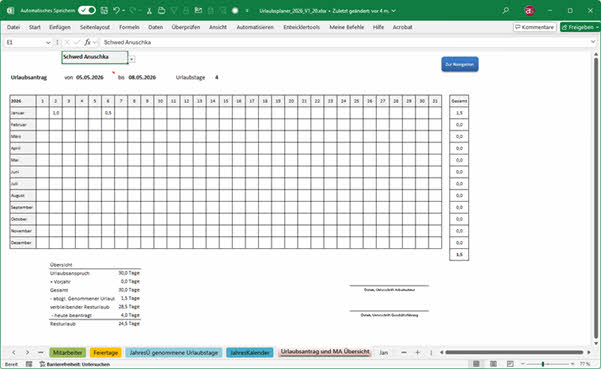
Task: Open the employee selection dropdown arrow
Action: 131,59
